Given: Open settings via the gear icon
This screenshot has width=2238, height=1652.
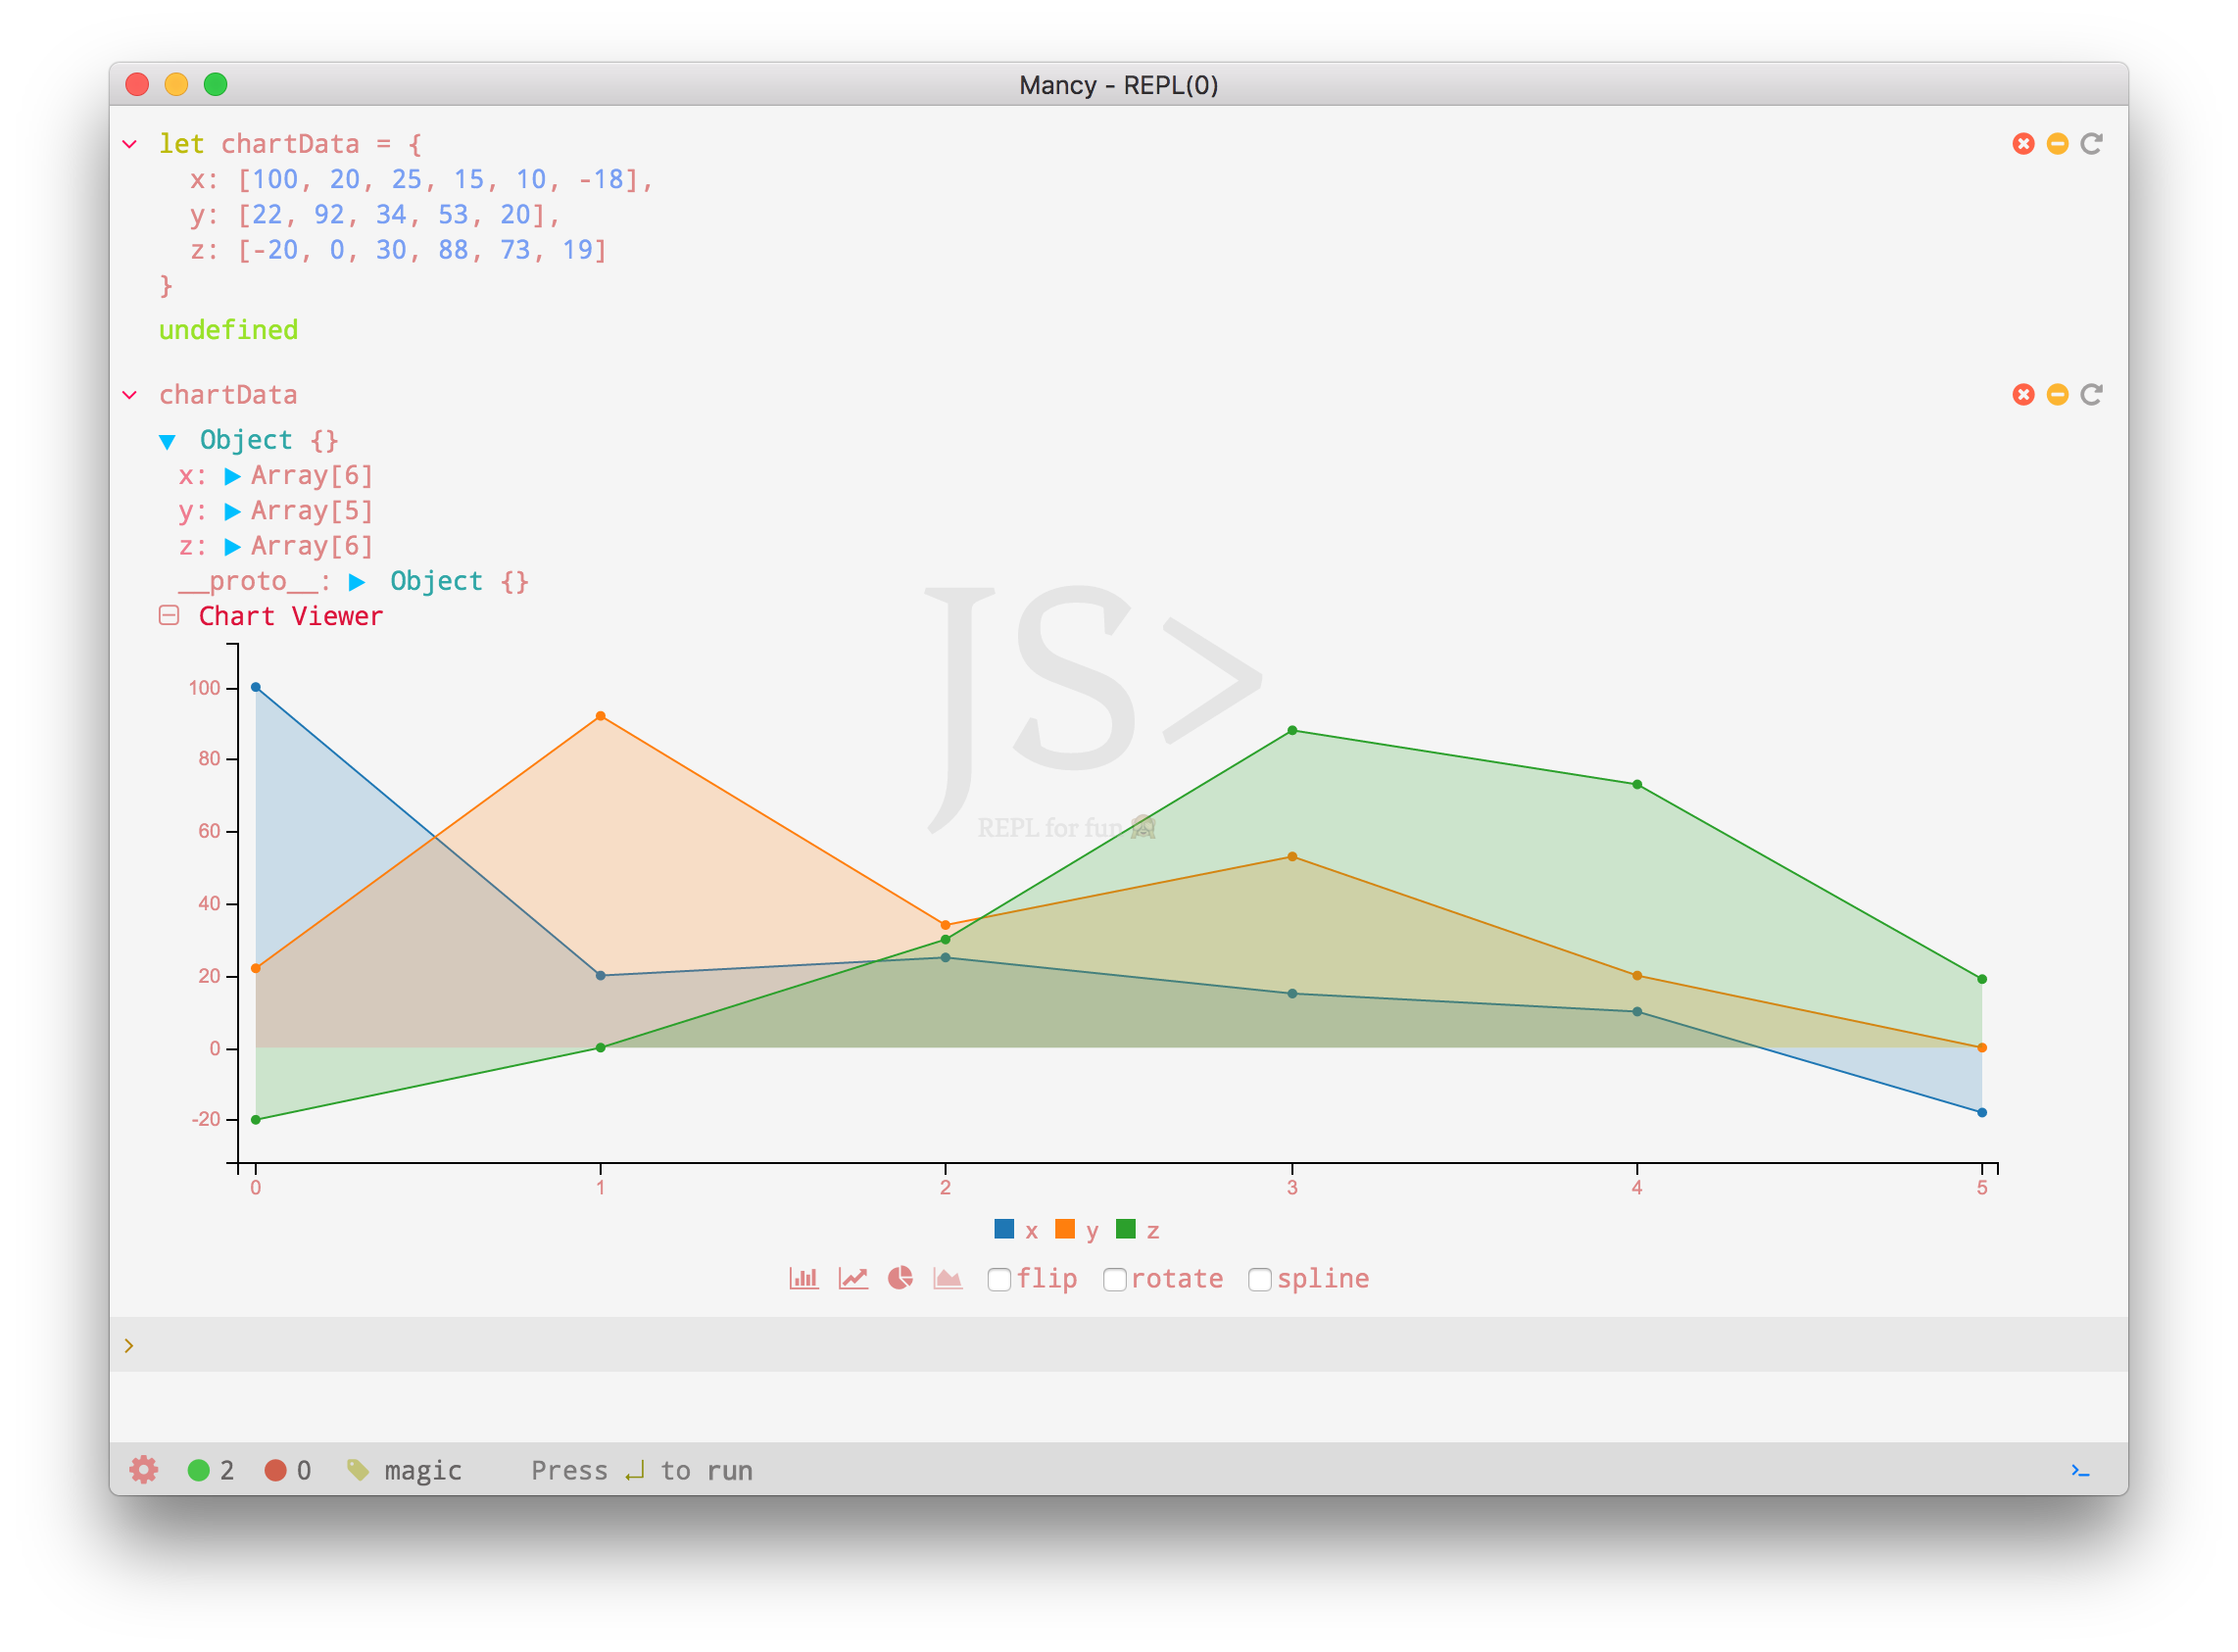Looking at the screenshot, I should pos(144,1469).
